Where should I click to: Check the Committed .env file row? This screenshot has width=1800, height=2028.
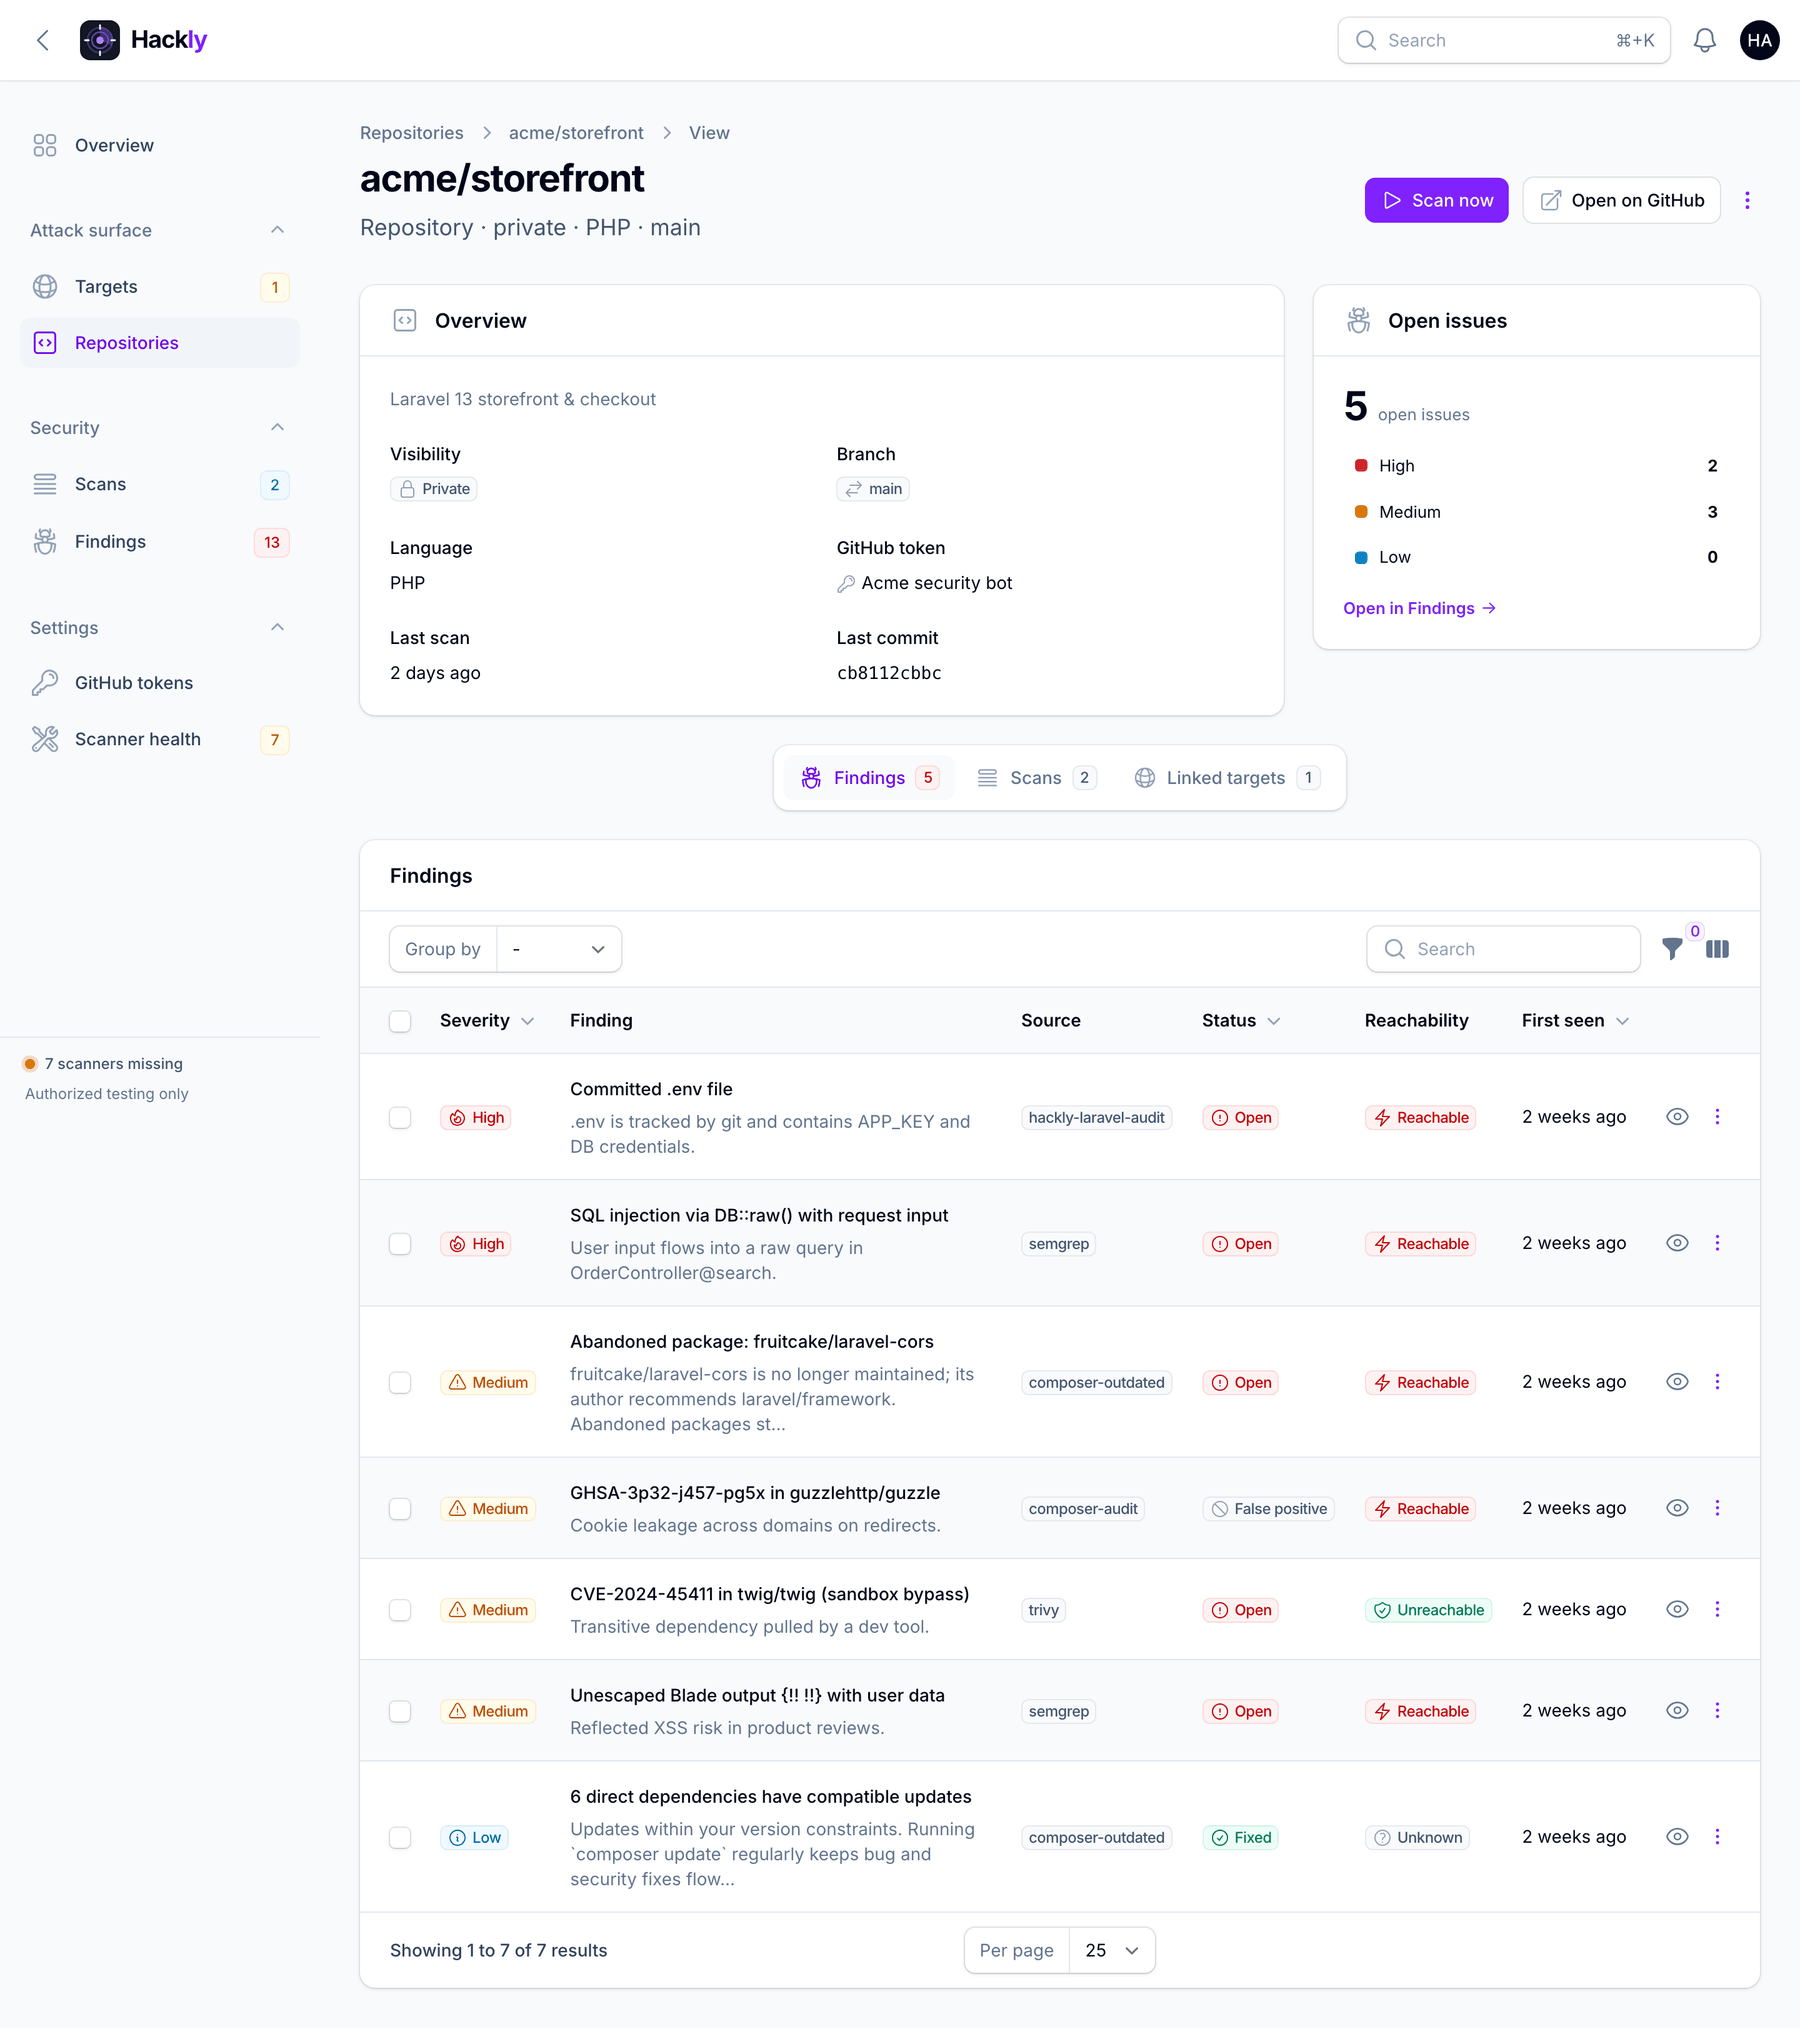(x=400, y=1117)
